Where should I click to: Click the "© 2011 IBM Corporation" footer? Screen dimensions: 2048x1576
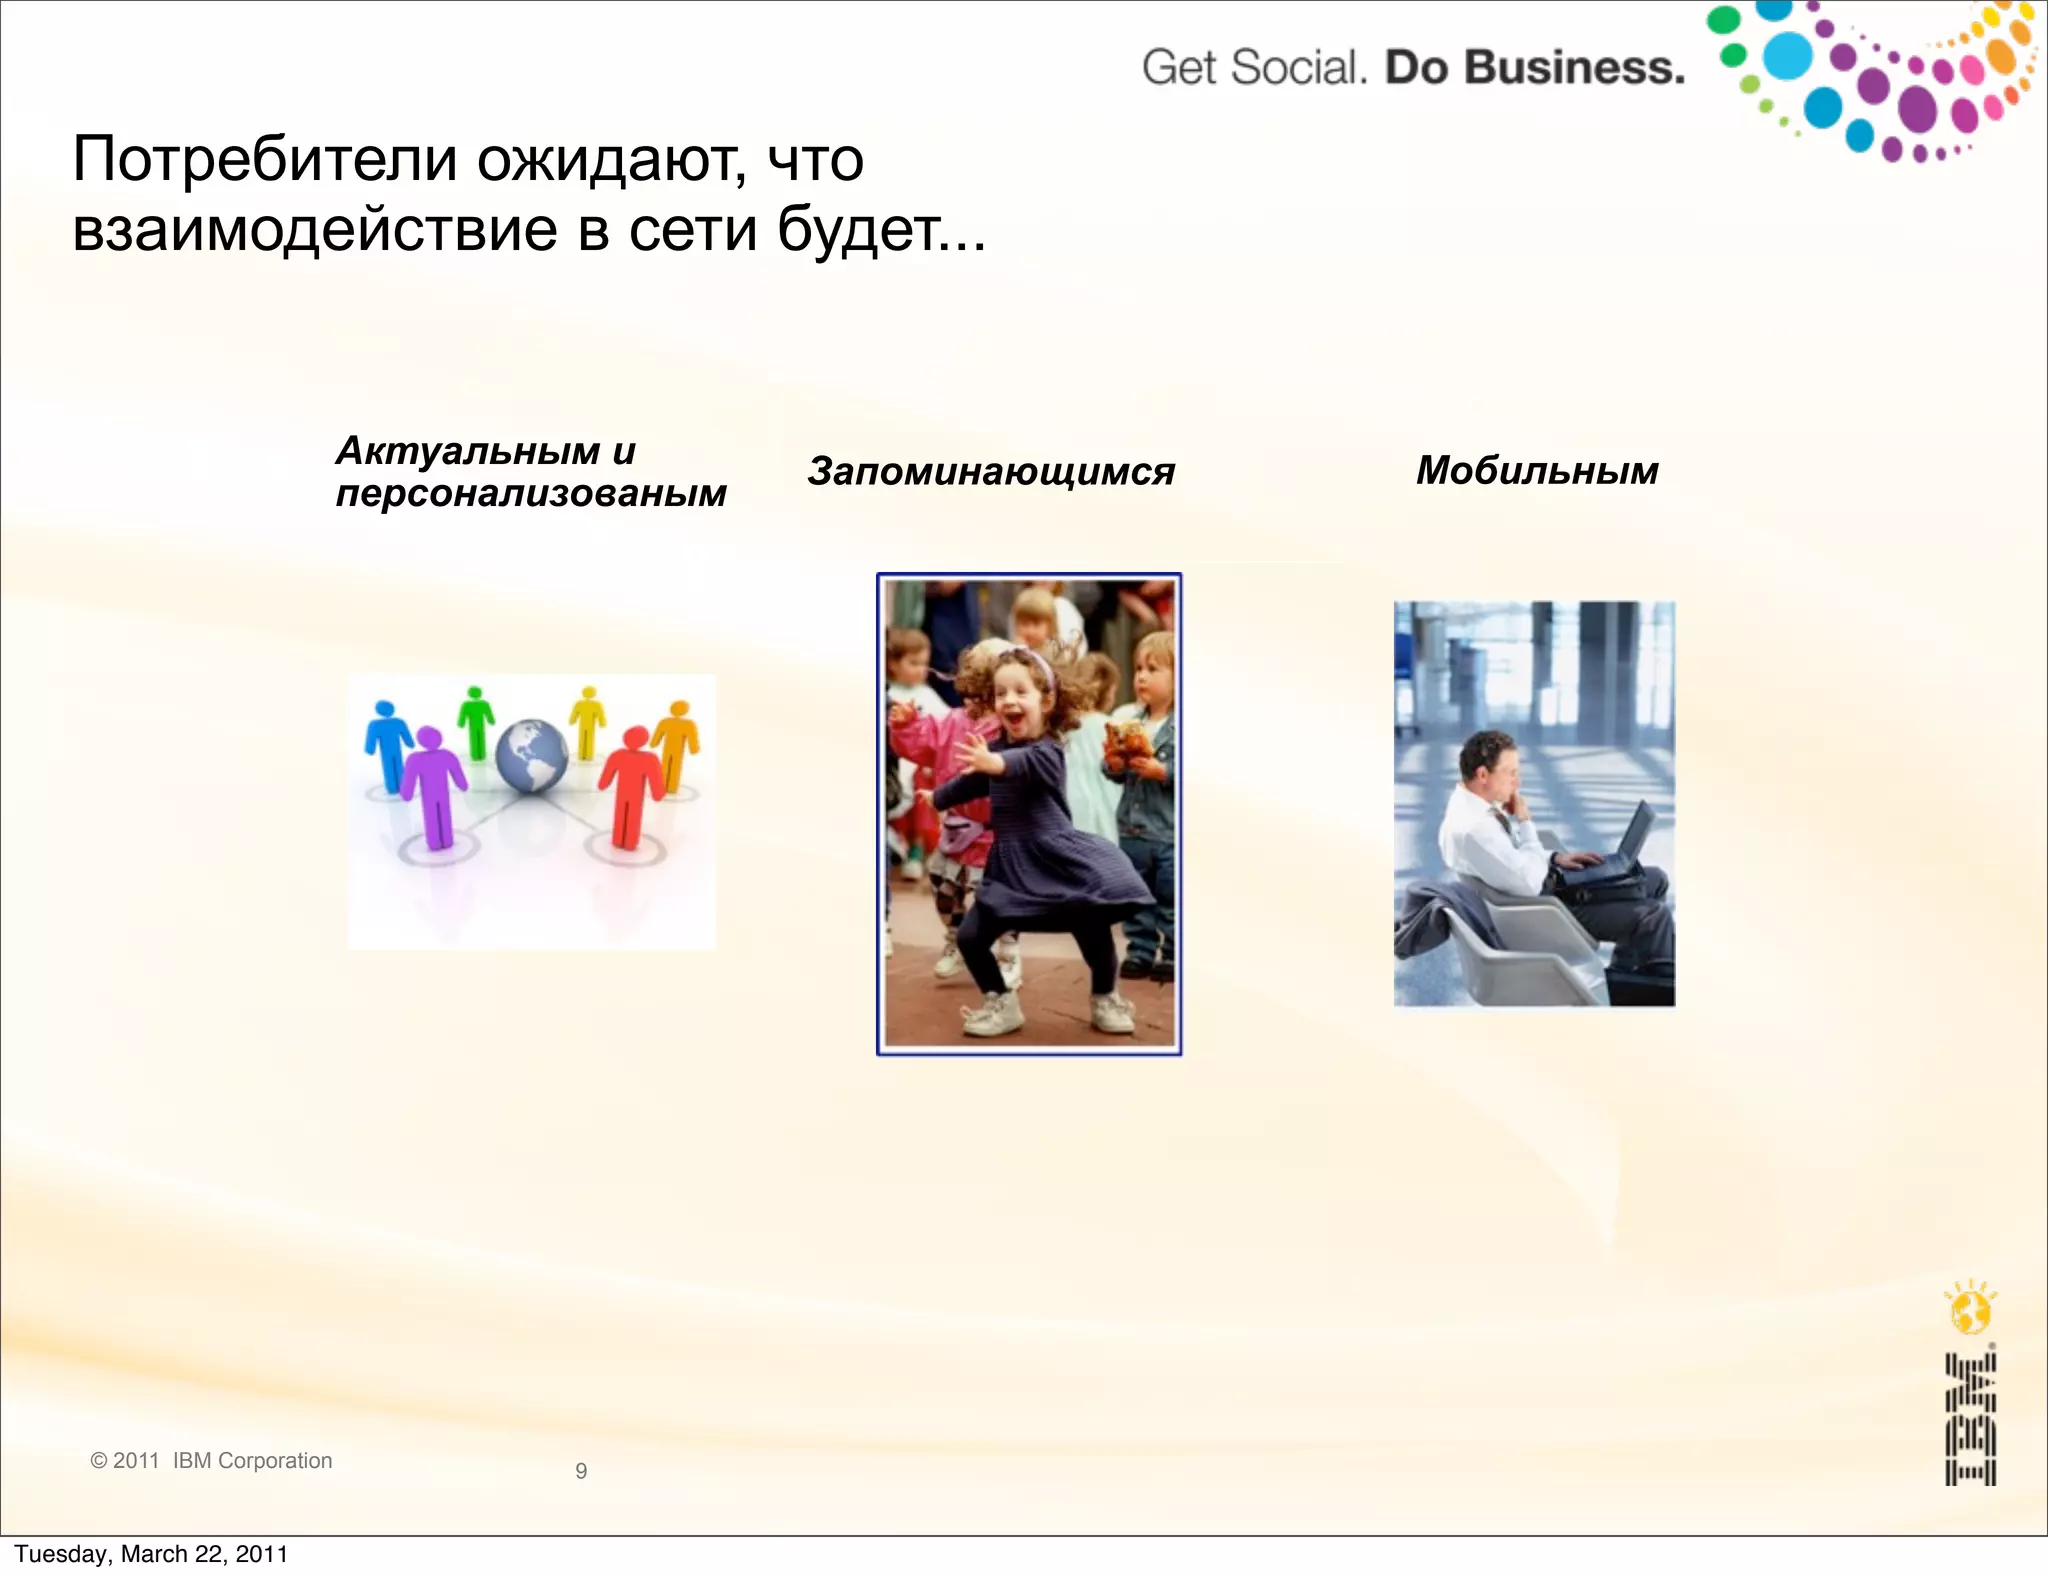point(211,1460)
